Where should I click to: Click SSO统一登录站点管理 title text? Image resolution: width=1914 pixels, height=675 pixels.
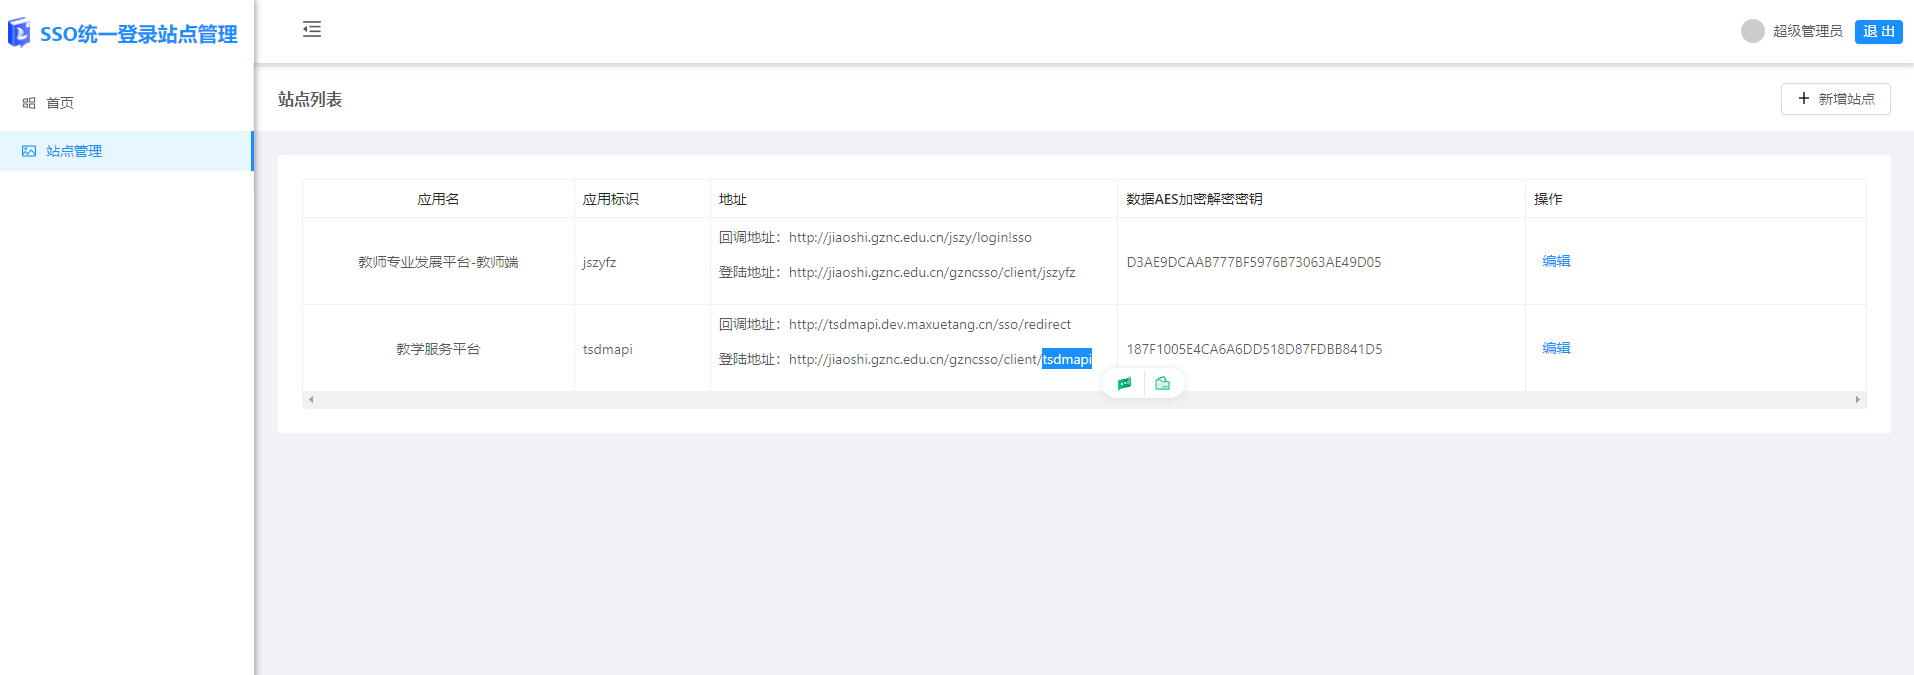click(x=139, y=34)
